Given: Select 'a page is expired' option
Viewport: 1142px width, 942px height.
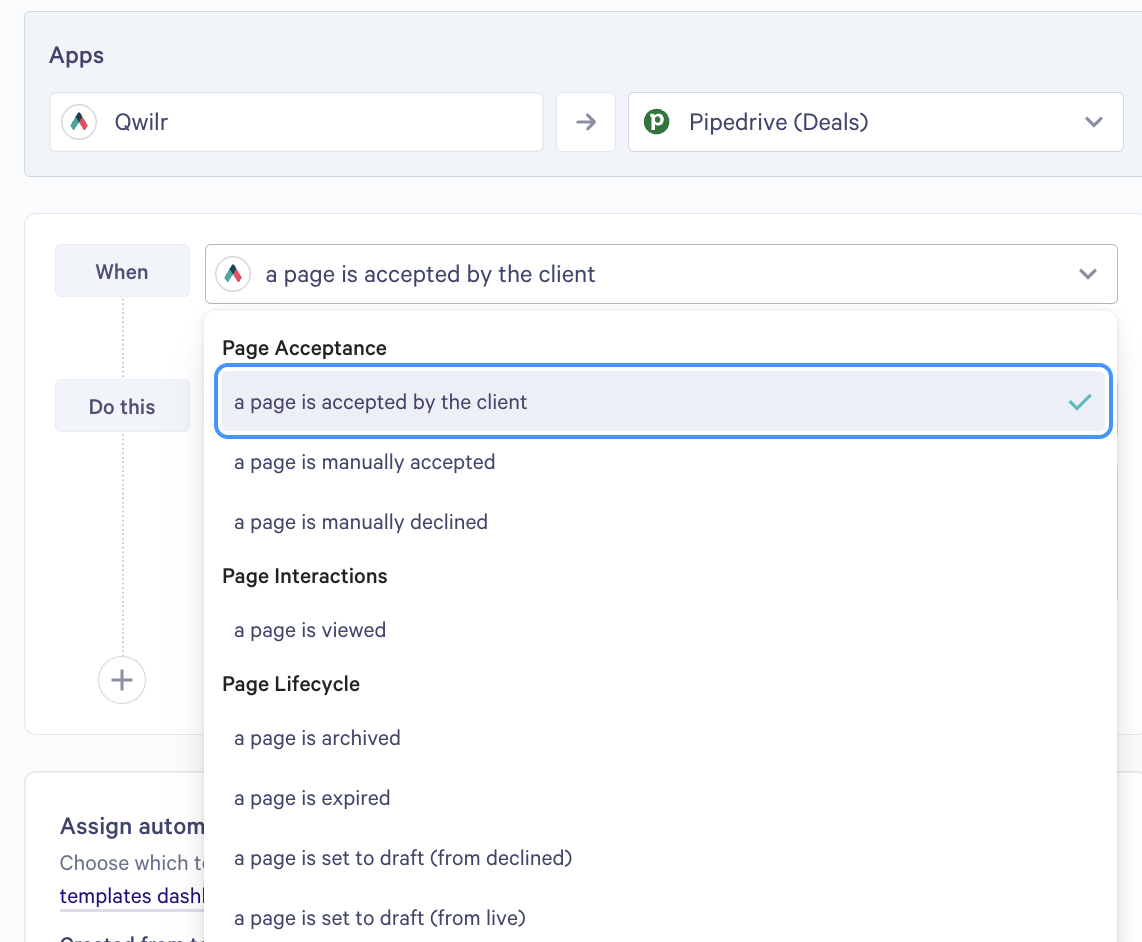Looking at the screenshot, I should (x=661, y=798).
